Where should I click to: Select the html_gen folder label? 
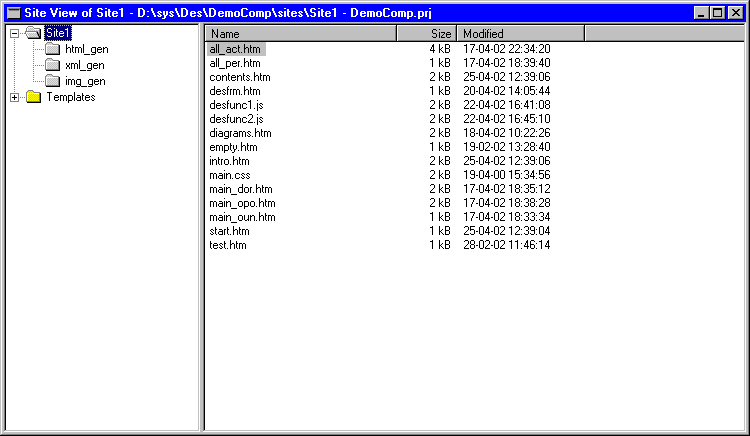click(87, 49)
